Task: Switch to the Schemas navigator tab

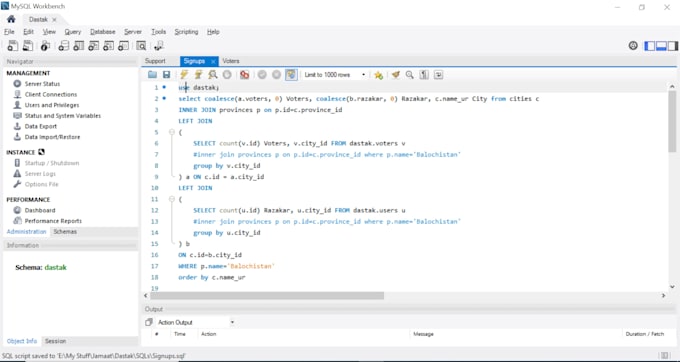Action: tap(65, 232)
